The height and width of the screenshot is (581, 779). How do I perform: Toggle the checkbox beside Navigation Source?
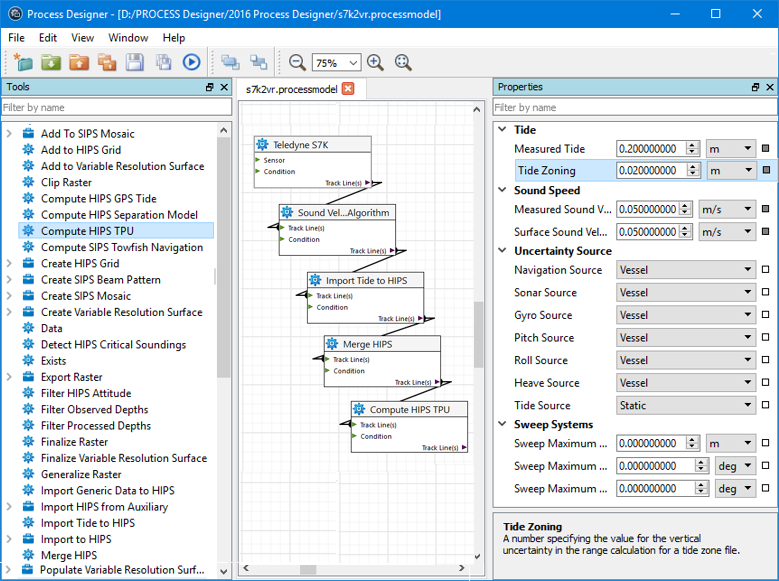point(766,270)
